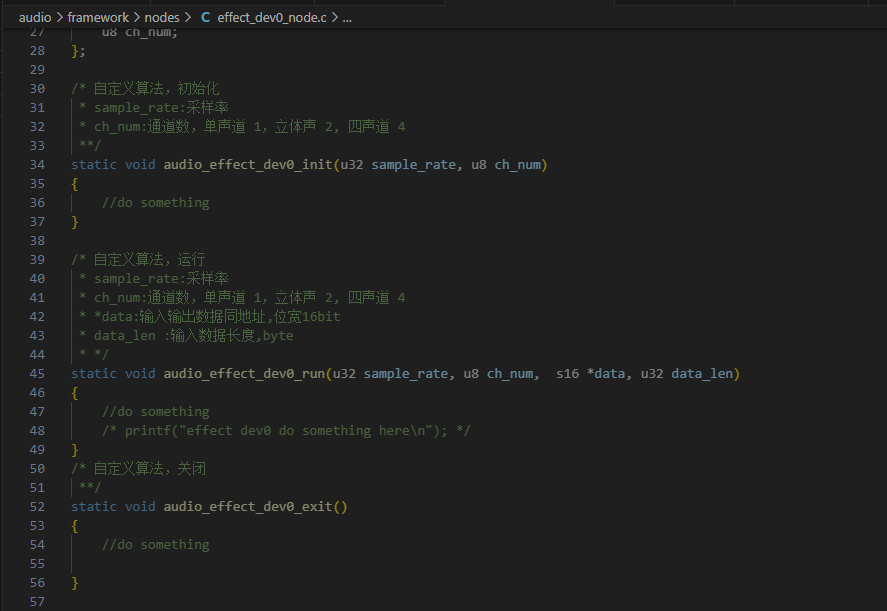This screenshot has height=611, width=887.
Task: Click the "位宽16bit" comment on line 42
Action: coord(307,316)
